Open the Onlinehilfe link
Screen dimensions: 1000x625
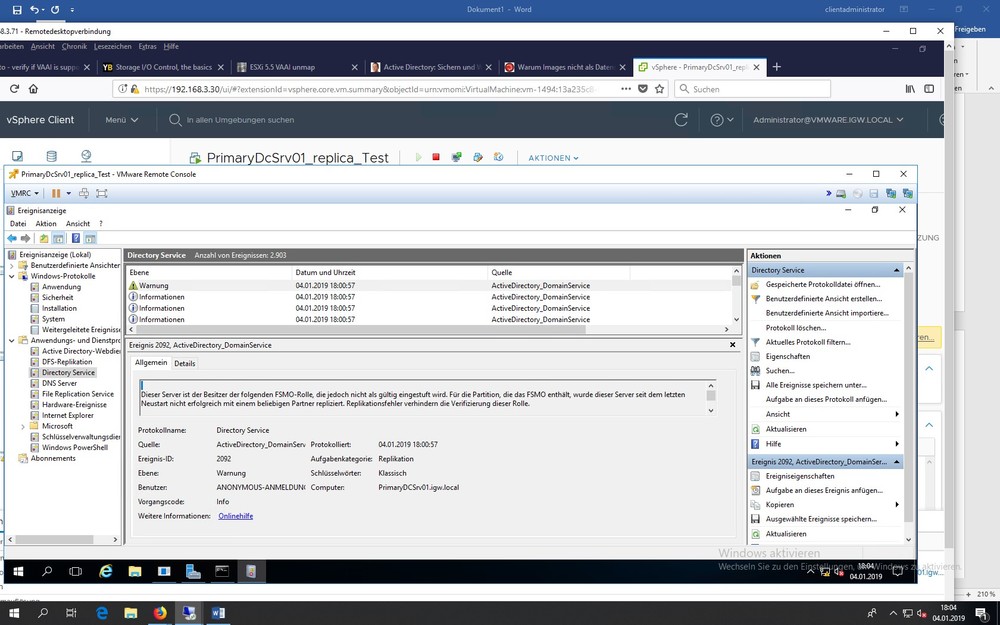(235, 515)
